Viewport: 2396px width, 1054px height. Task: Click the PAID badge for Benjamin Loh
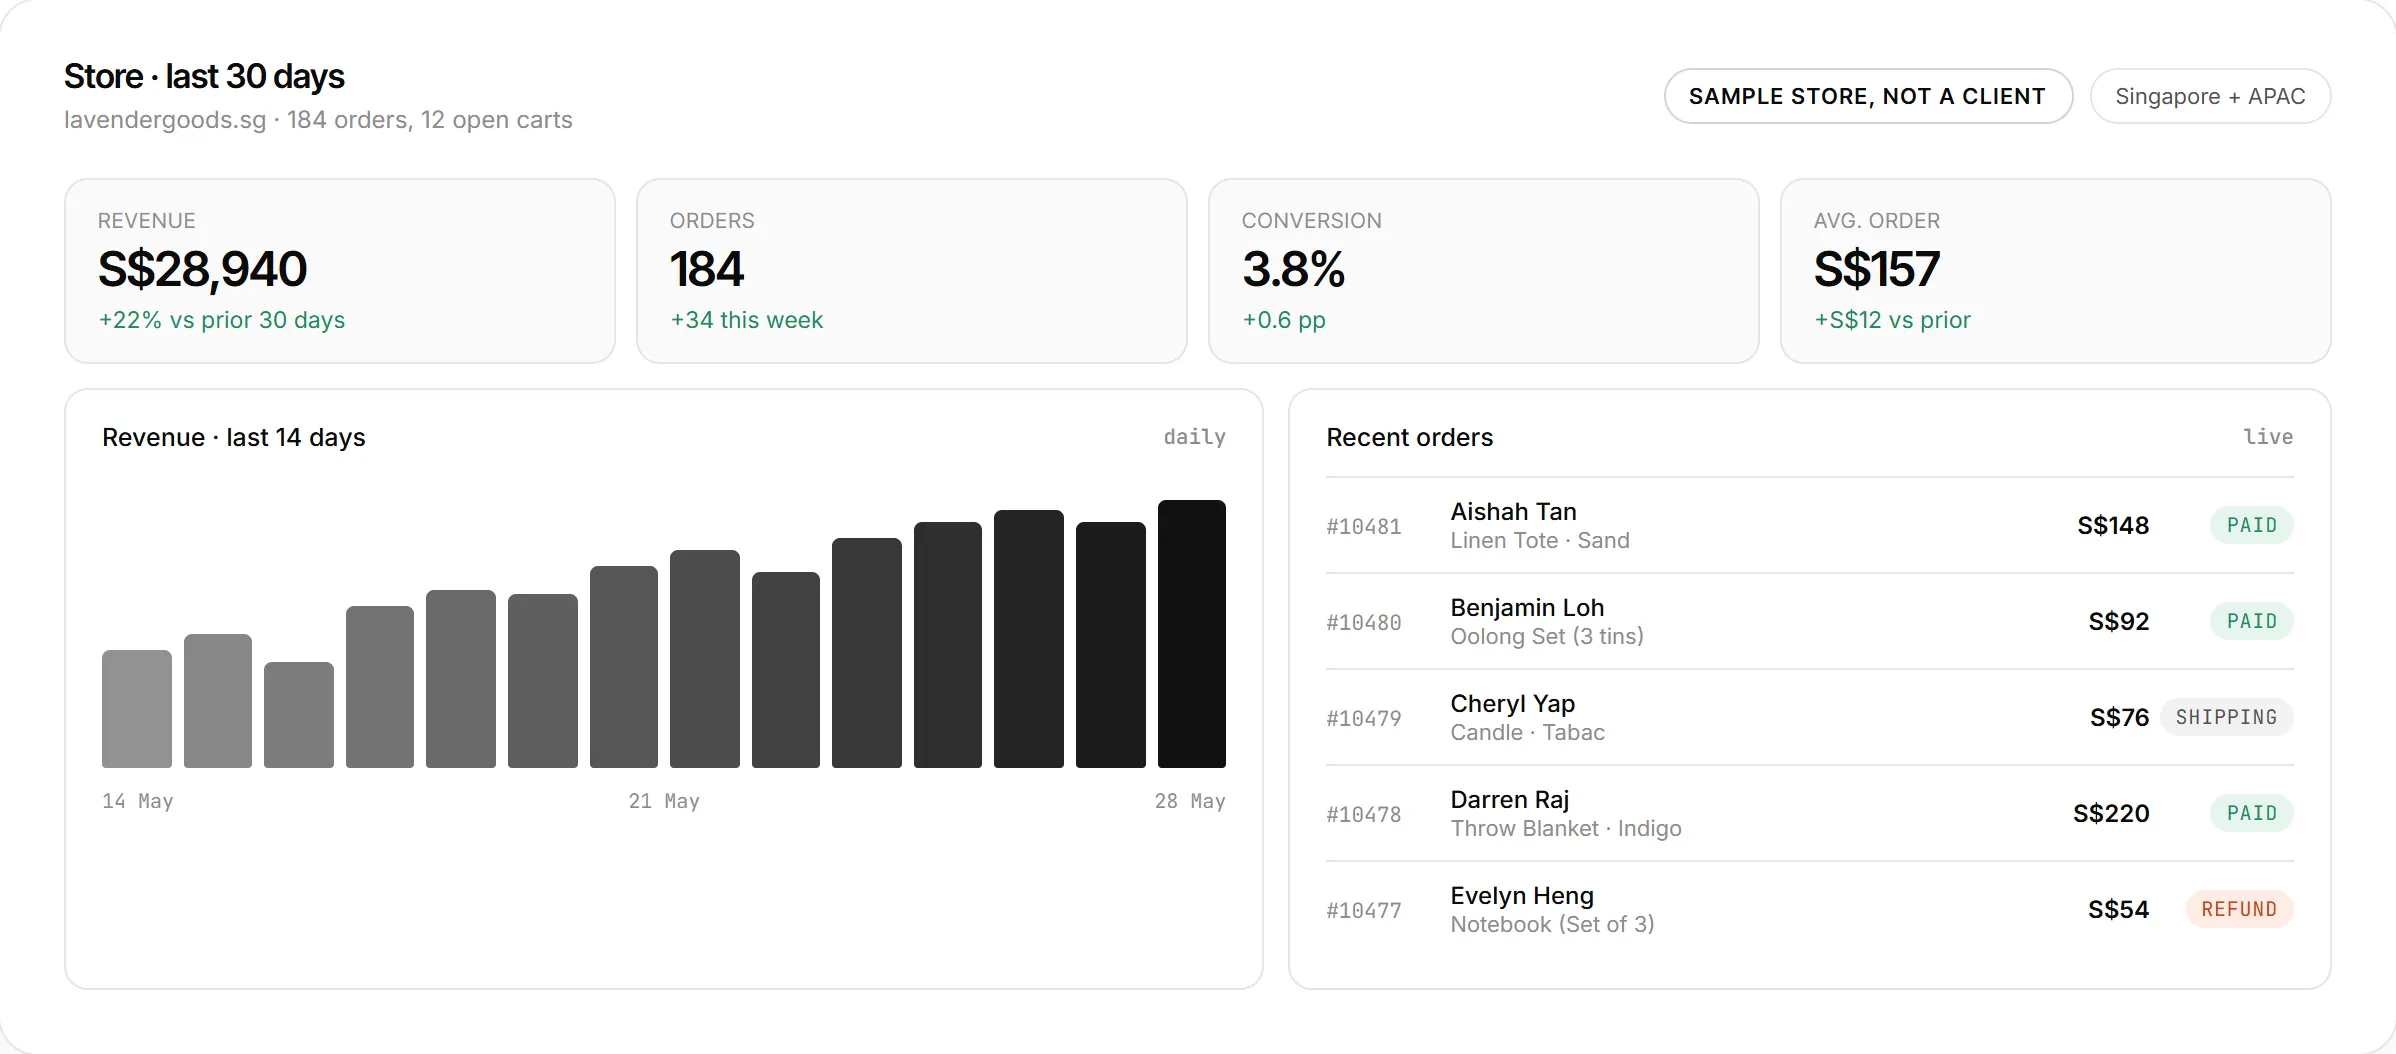click(x=2252, y=621)
